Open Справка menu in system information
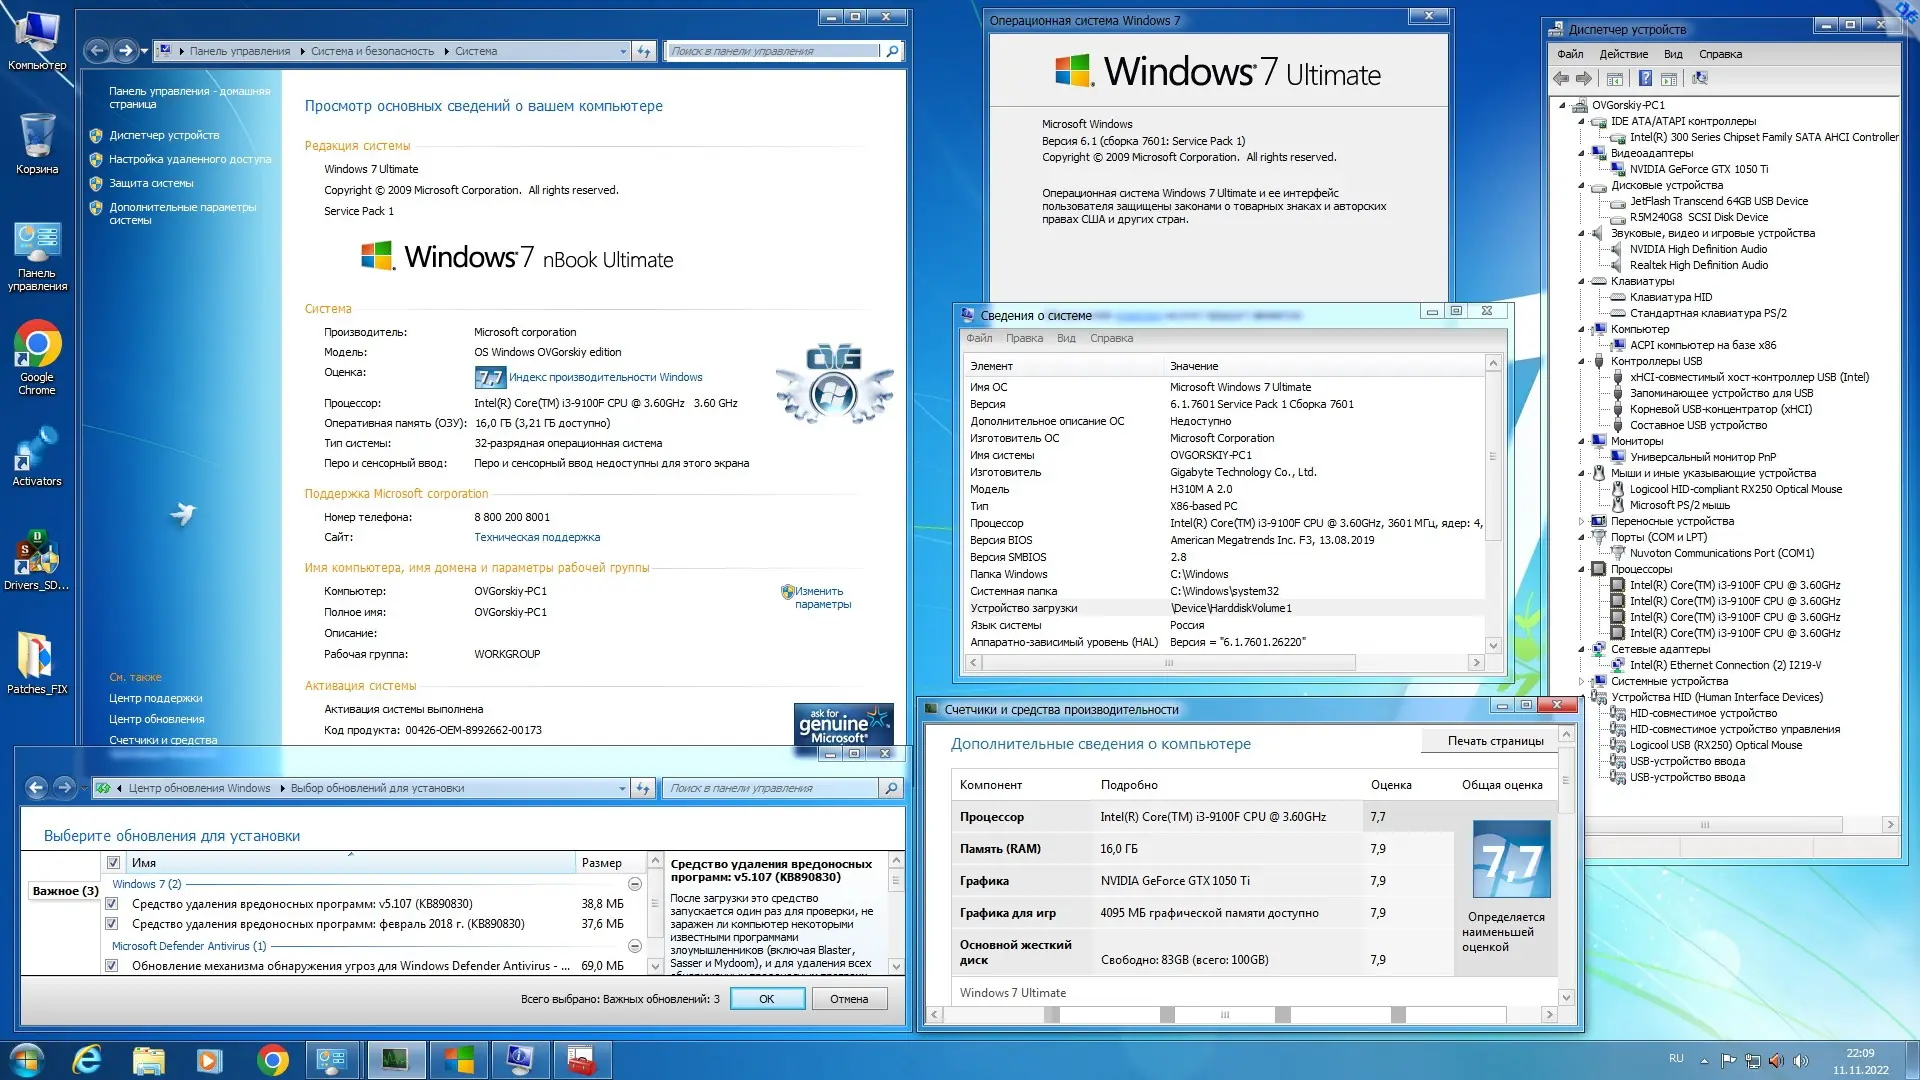This screenshot has width=1920, height=1080. coord(1111,338)
